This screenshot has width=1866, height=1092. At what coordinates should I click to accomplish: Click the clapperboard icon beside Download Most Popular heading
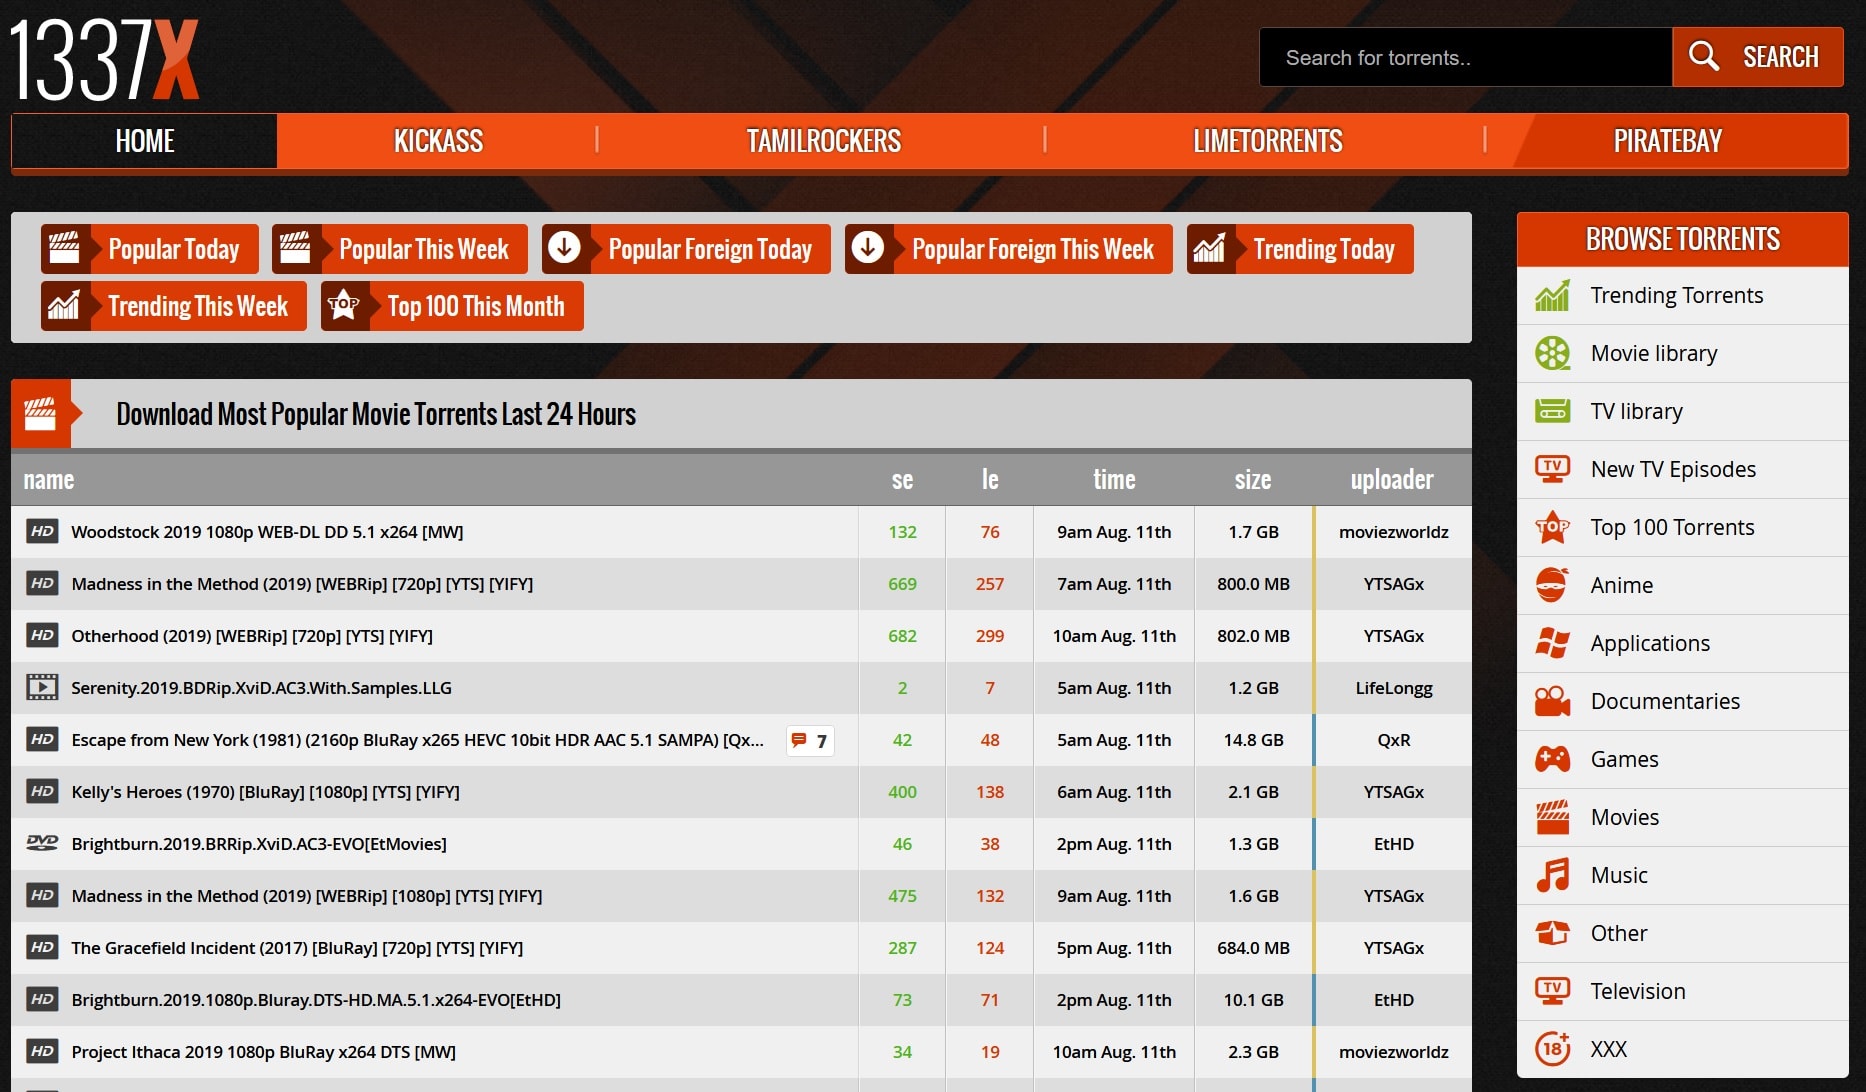point(41,413)
